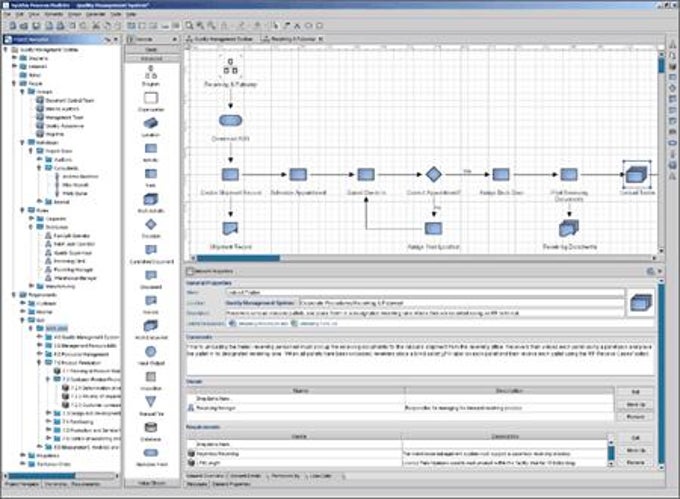Click the Project Navigator horizontal scrollbar thumb
The image size is (680, 499).
point(42,476)
